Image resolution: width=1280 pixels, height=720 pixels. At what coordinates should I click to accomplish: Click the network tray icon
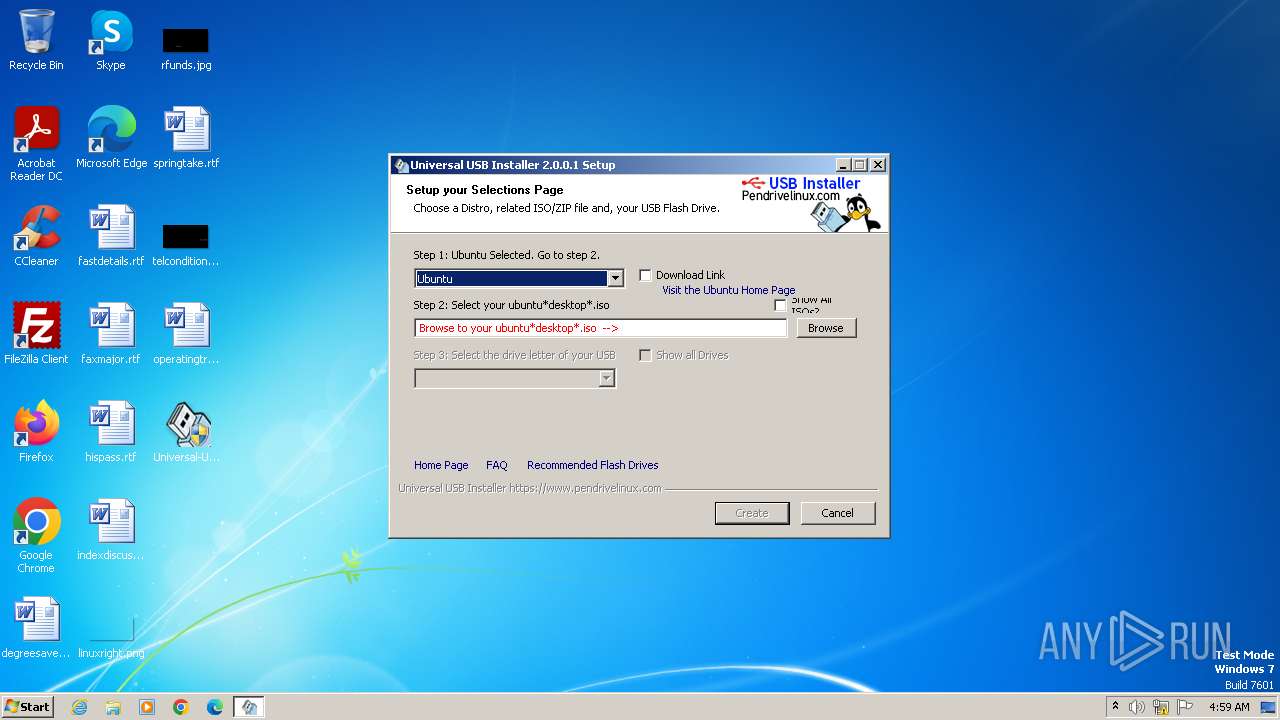(x=1161, y=707)
